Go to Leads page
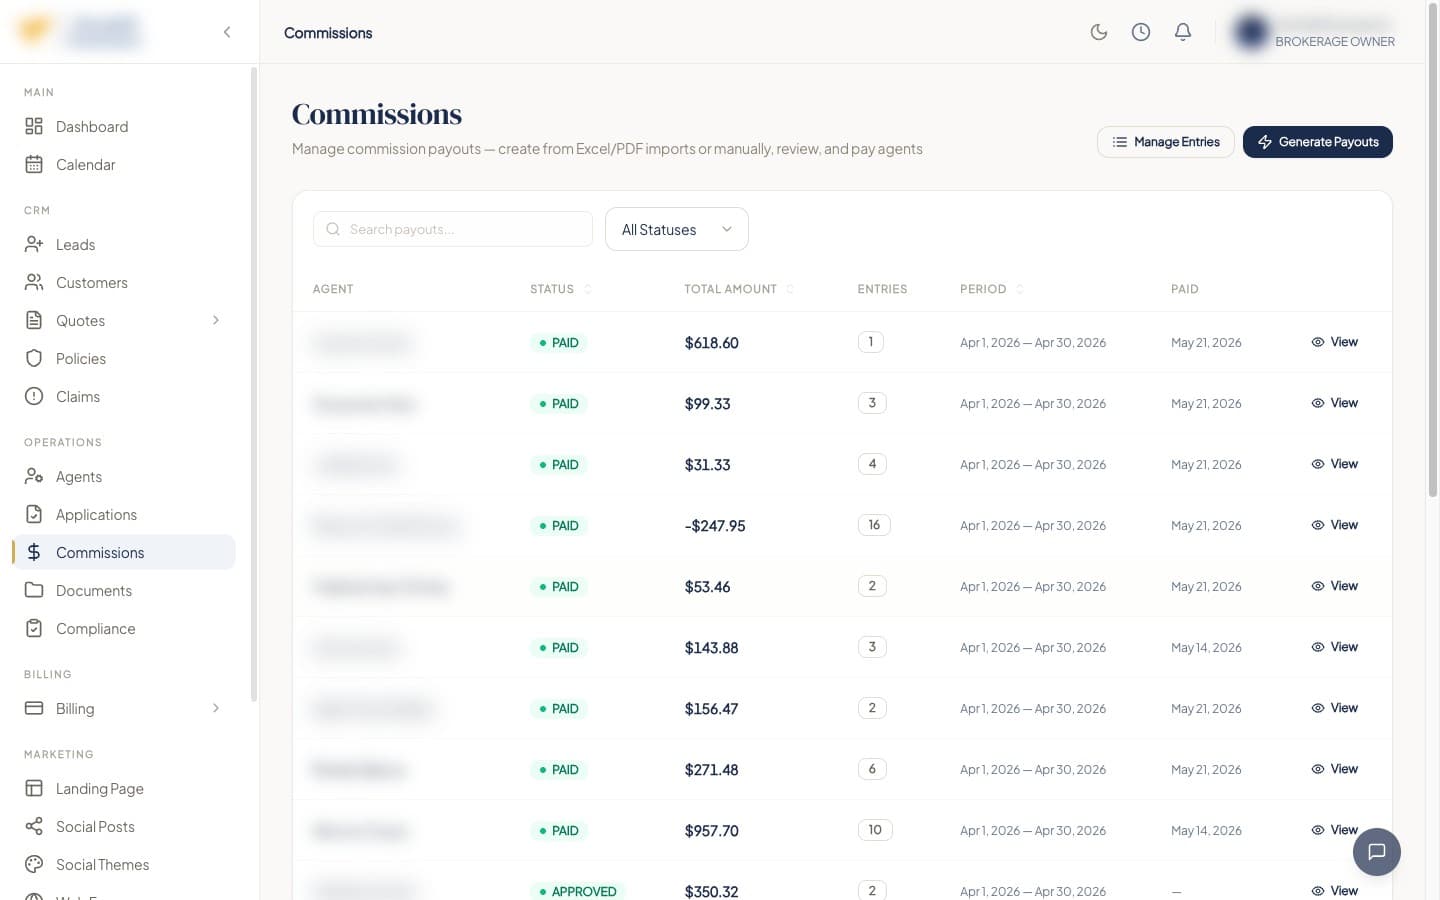Screen dimensions: 1440x900 pyautogui.click(x=124, y=244)
